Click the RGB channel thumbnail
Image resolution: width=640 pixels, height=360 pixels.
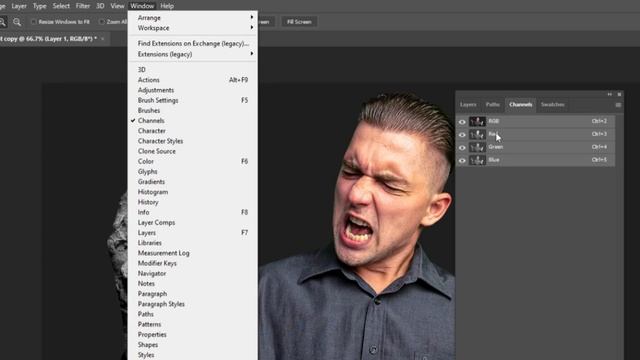coord(477,122)
